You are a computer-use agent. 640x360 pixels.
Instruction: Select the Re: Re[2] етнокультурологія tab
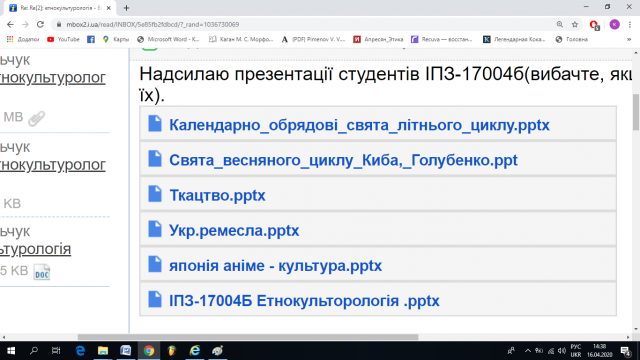tap(60, 8)
